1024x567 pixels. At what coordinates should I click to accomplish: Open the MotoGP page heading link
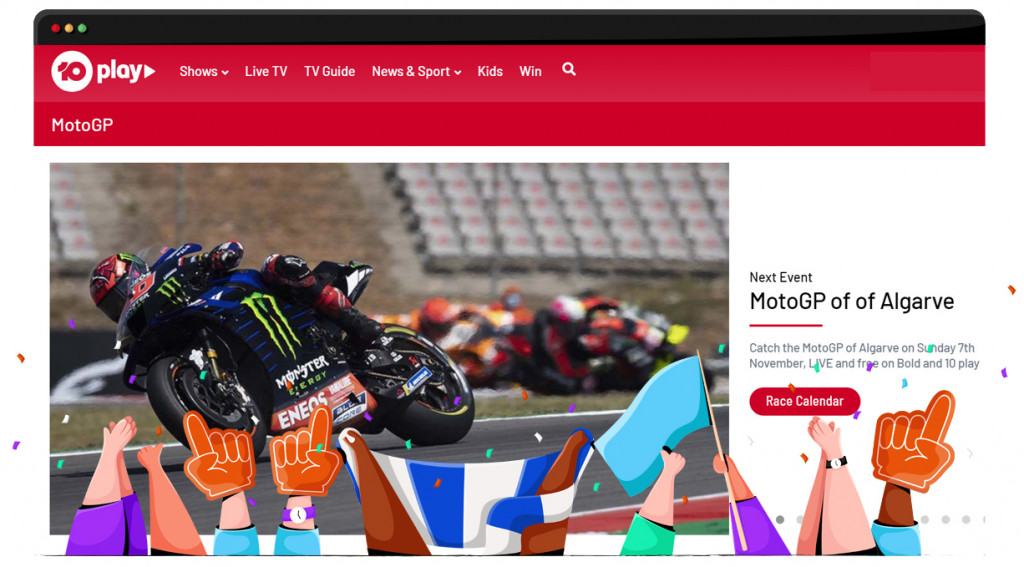tap(82, 125)
